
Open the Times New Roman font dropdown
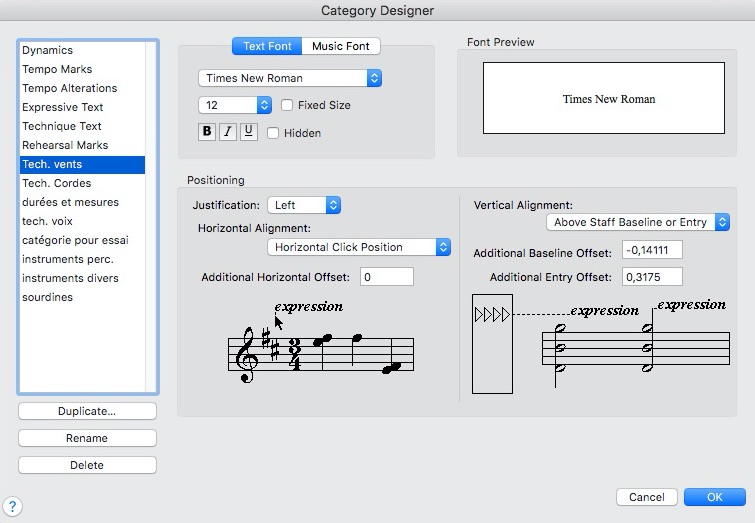click(x=289, y=78)
